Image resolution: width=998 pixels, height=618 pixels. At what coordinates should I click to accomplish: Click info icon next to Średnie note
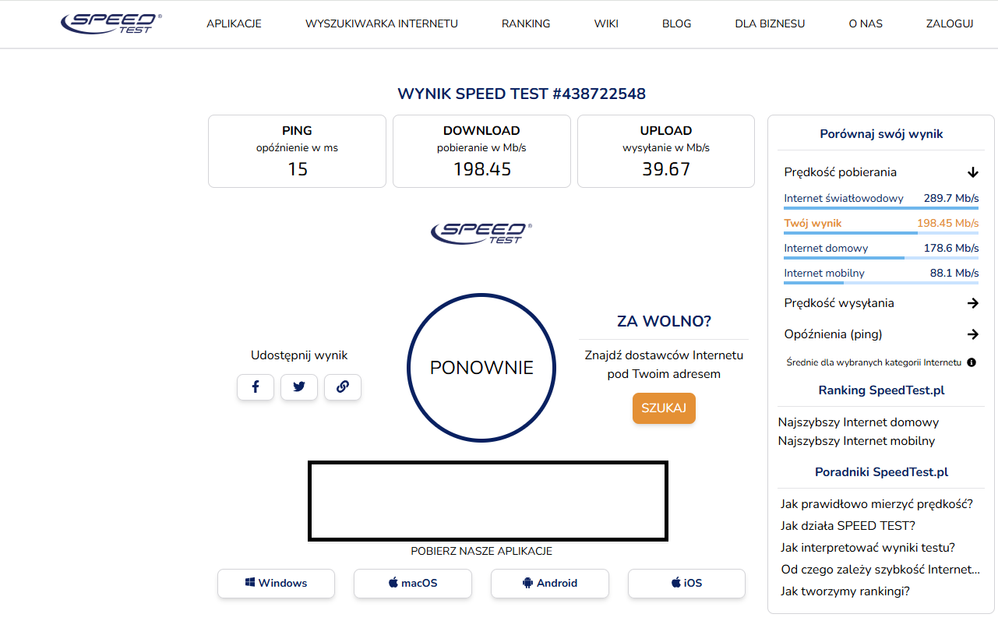coord(971,362)
